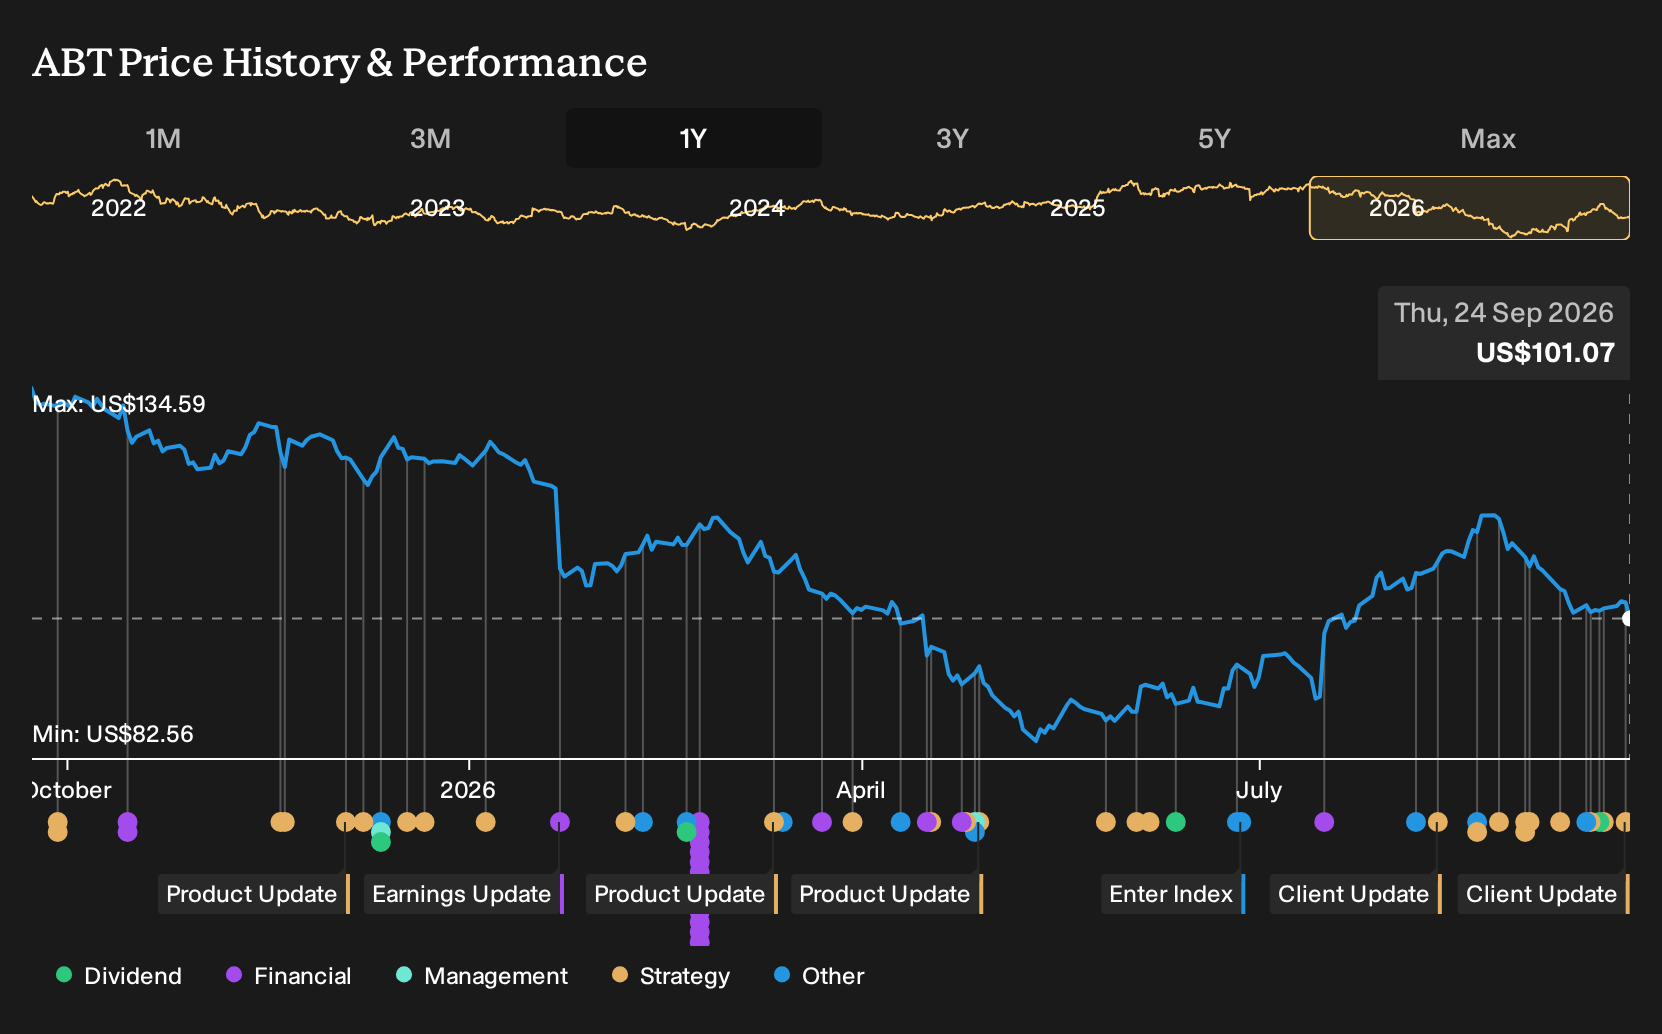Screen dimensions: 1662x1034
Task: Click the US$101.07 price in the tooltip
Action: [x=1545, y=353]
